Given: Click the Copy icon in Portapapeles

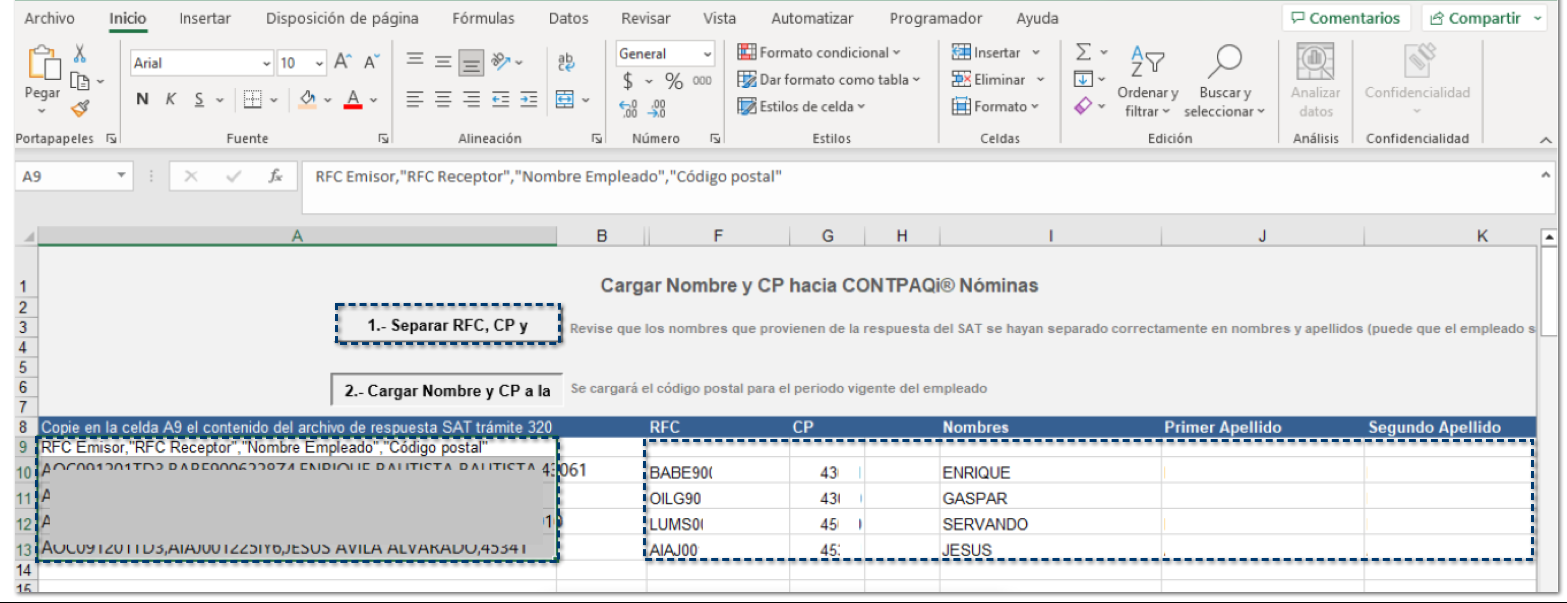Looking at the screenshot, I should (79, 80).
